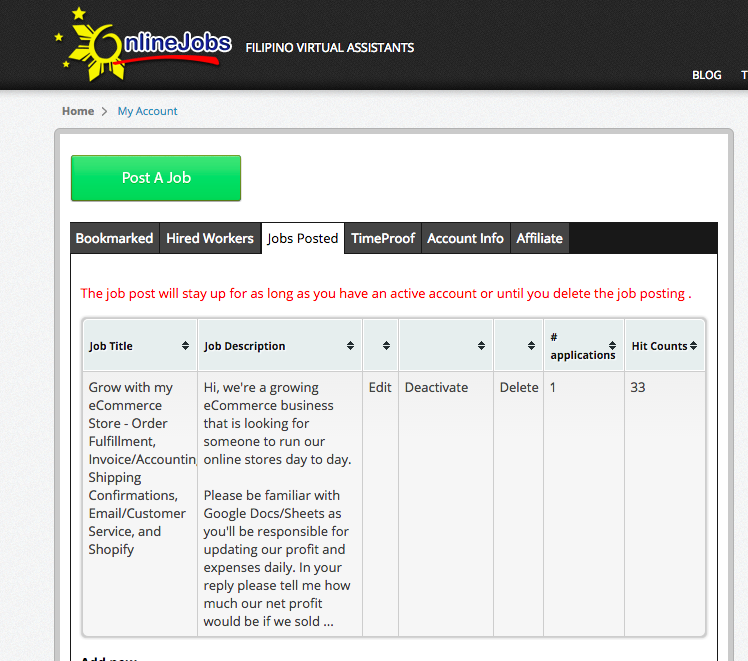748x661 pixels.
Task: Click the green Post A Job button
Action: click(x=156, y=178)
